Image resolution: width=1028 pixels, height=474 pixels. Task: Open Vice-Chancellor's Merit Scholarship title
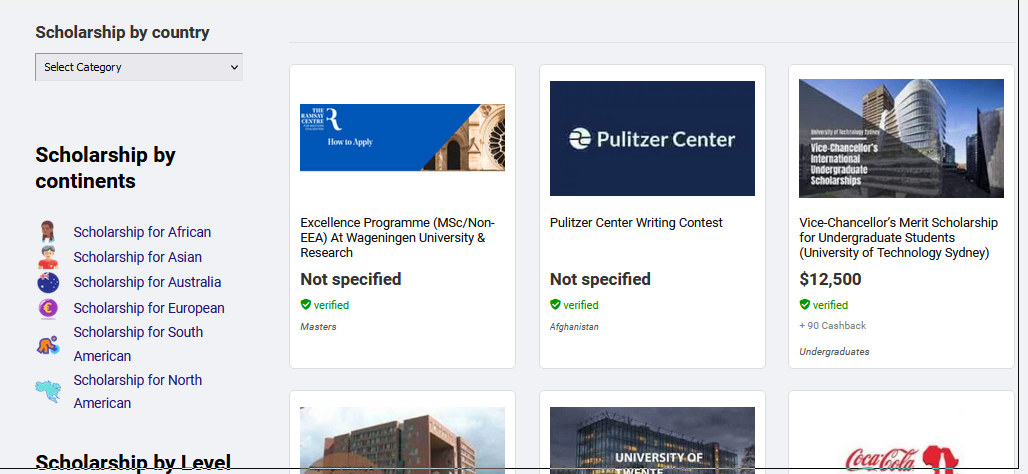[x=898, y=238]
